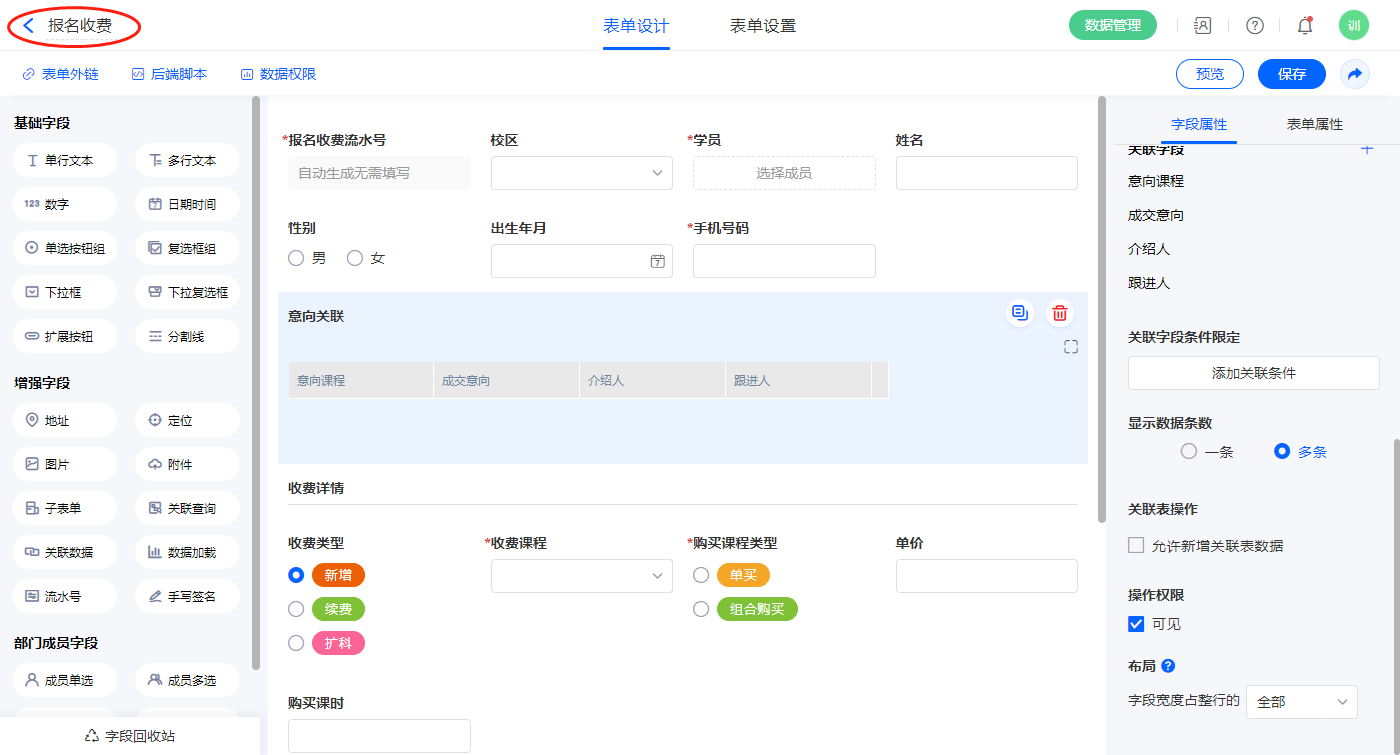Open the 收费课程 dropdown
This screenshot has width=1400, height=755.
pos(582,576)
